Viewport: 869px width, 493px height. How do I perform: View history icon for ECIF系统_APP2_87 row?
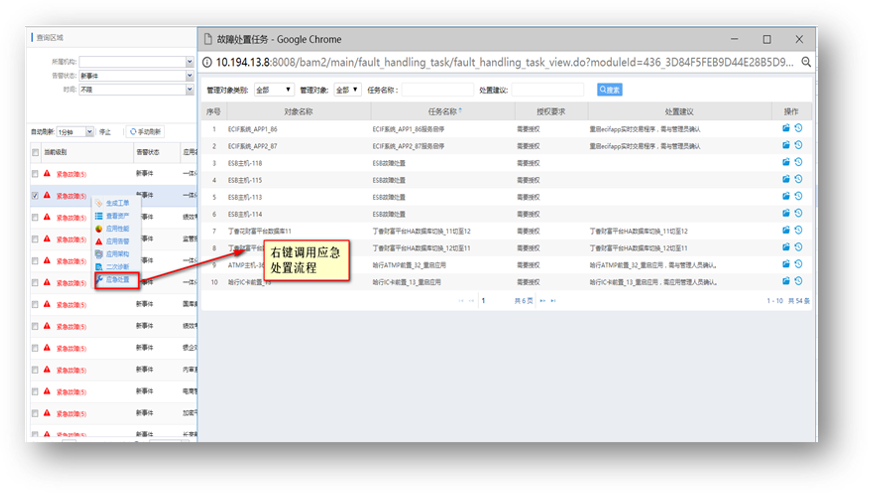(x=798, y=145)
